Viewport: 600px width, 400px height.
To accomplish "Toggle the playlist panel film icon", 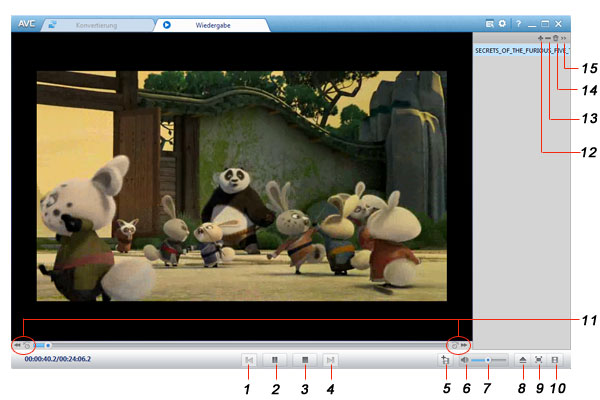I will [555, 360].
